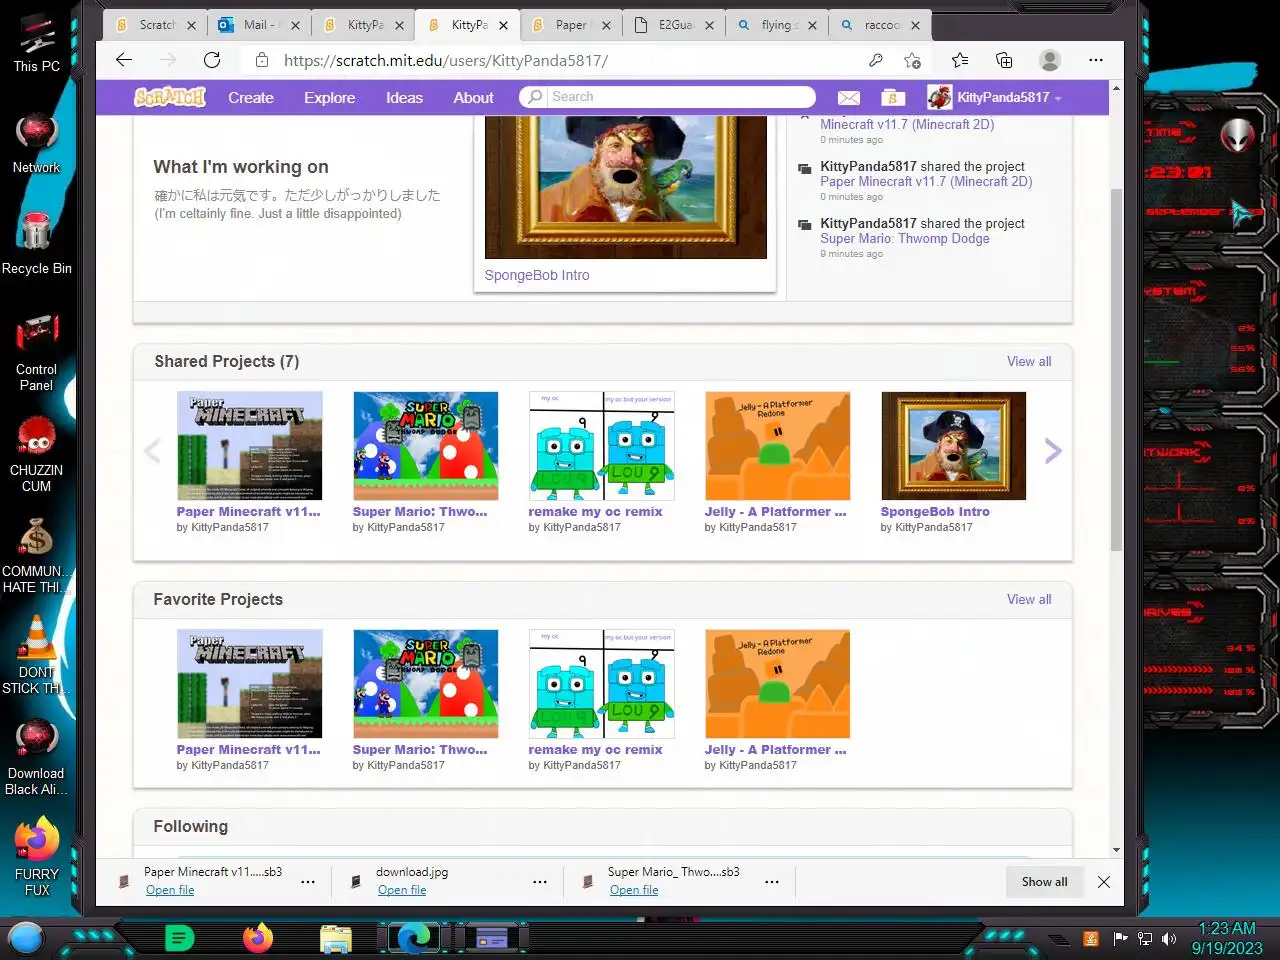
Task: Click Open file for Super Mario sb3
Action: click(x=634, y=890)
